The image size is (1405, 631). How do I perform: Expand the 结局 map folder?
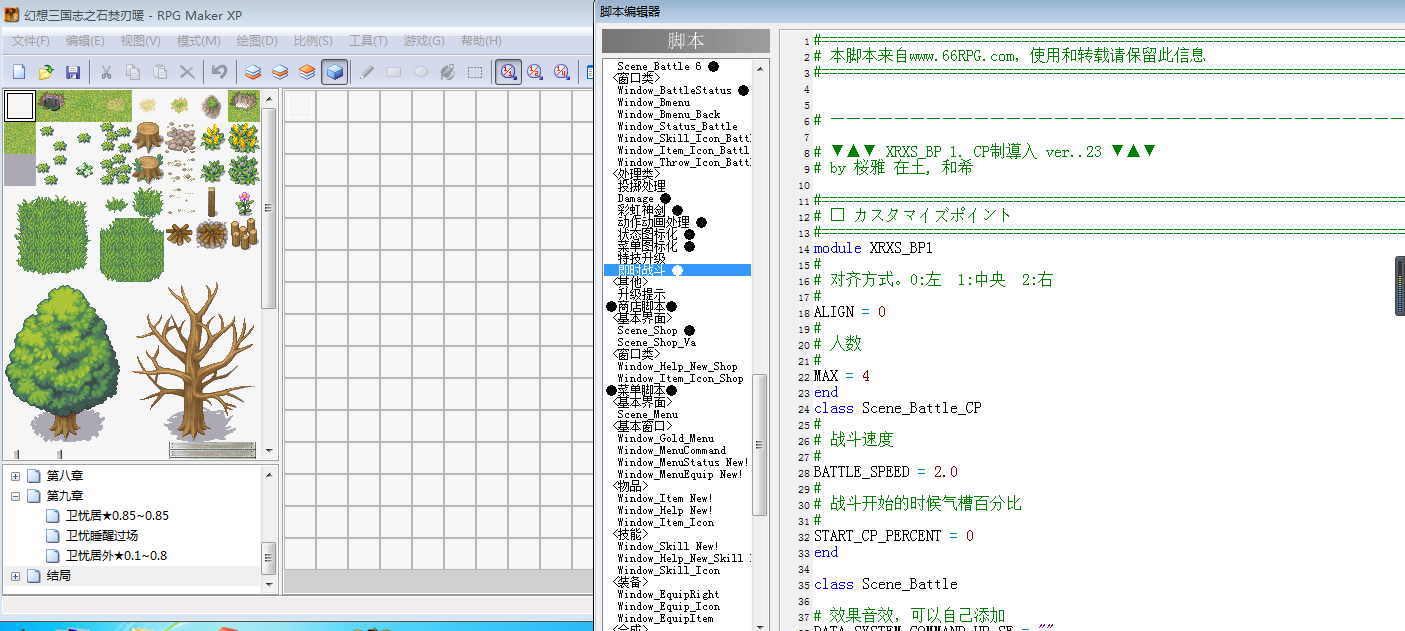pyautogui.click(x=16, y=576)
